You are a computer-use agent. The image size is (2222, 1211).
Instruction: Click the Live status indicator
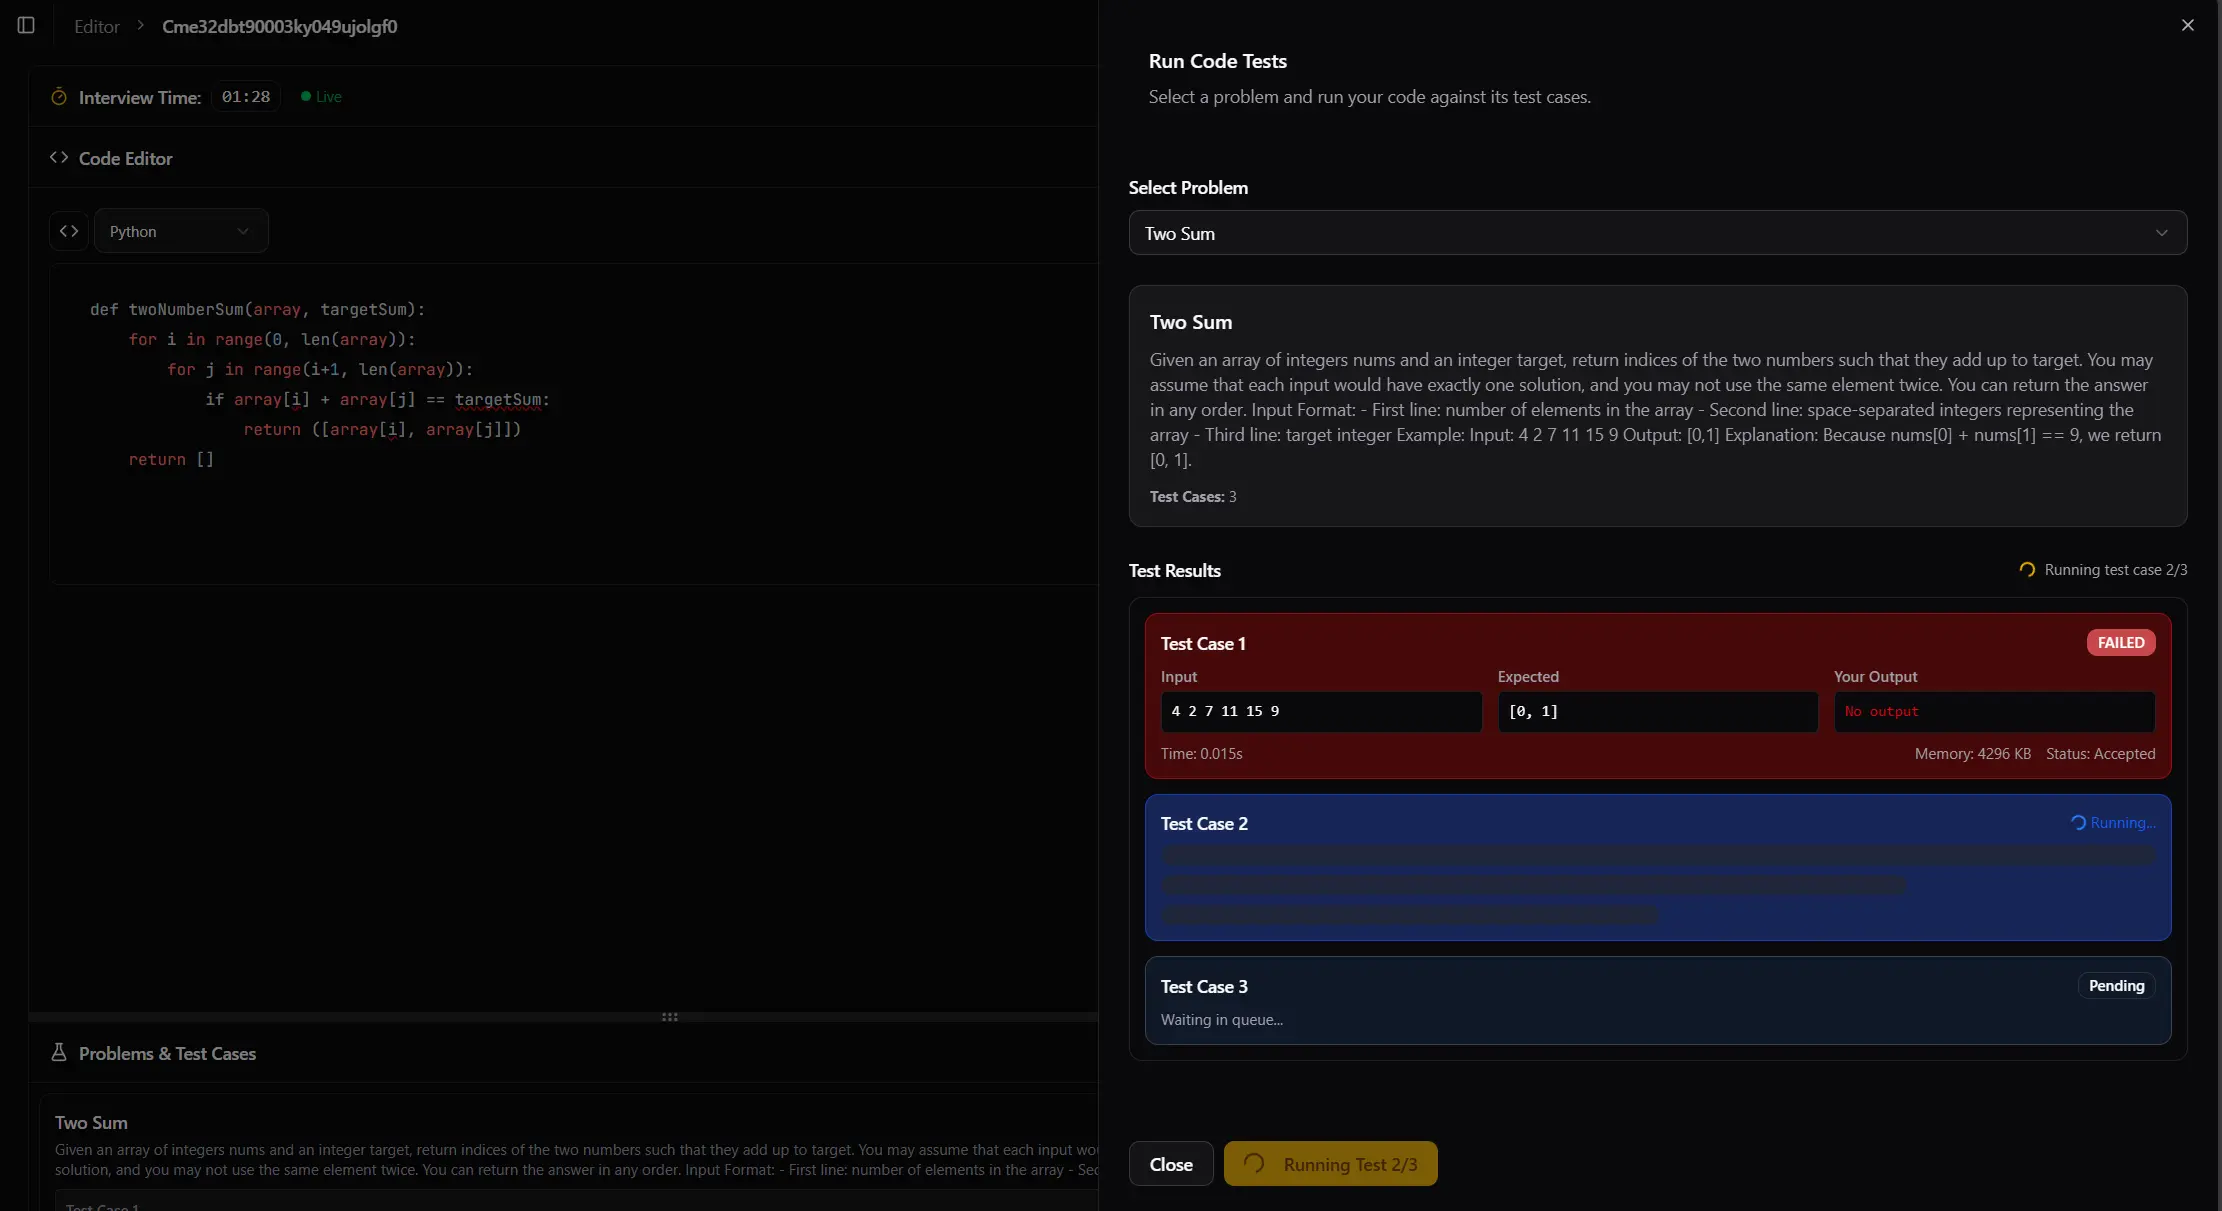[x=322, y=97]
